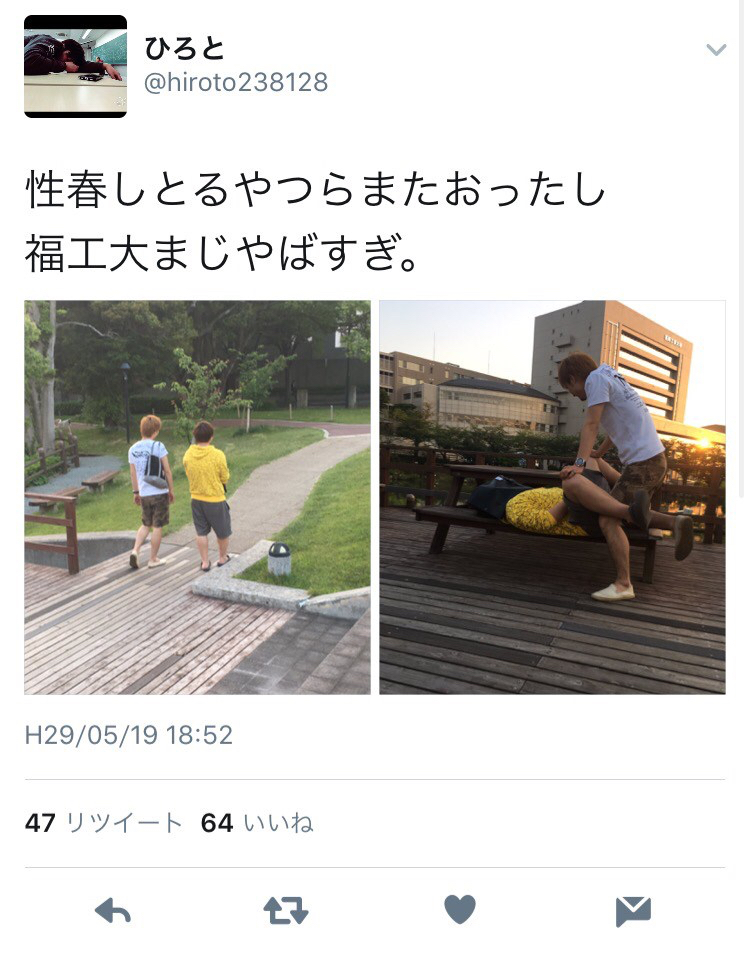This screenshot has height=955, width=750.
Task: Send tweet via the envelope message icon
Action: click(x=633, y=911)
